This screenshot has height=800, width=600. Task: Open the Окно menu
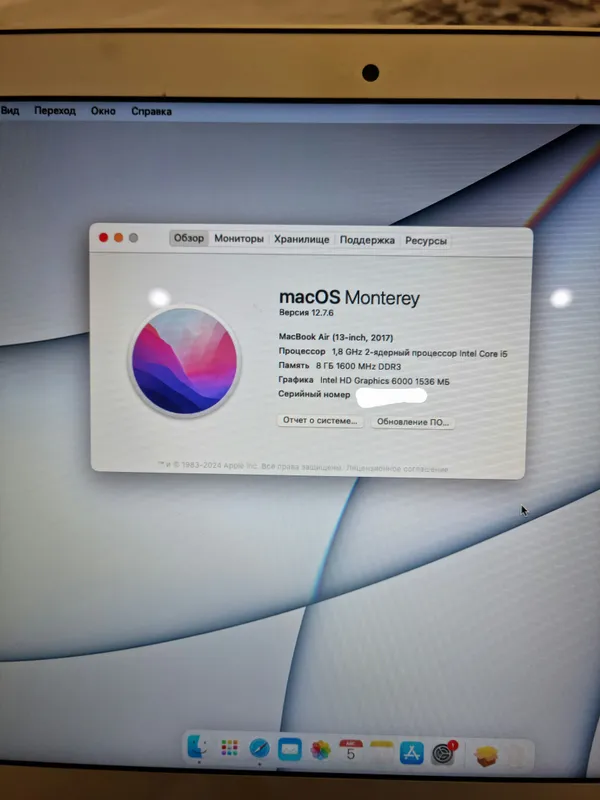pyautogui.click(x=103, y=111)
